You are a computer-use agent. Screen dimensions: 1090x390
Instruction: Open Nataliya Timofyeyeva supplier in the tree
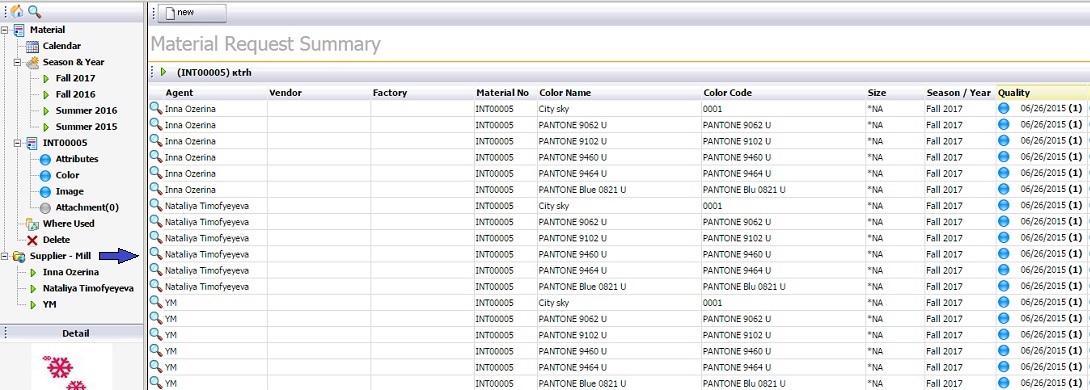[x=81, y=289]
